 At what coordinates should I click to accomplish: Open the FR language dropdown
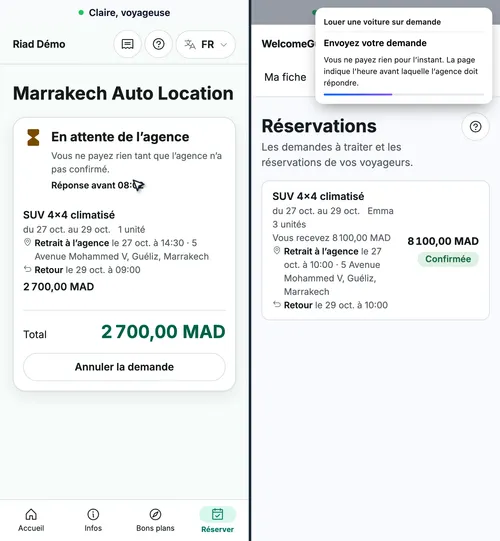tap(206, 45)
